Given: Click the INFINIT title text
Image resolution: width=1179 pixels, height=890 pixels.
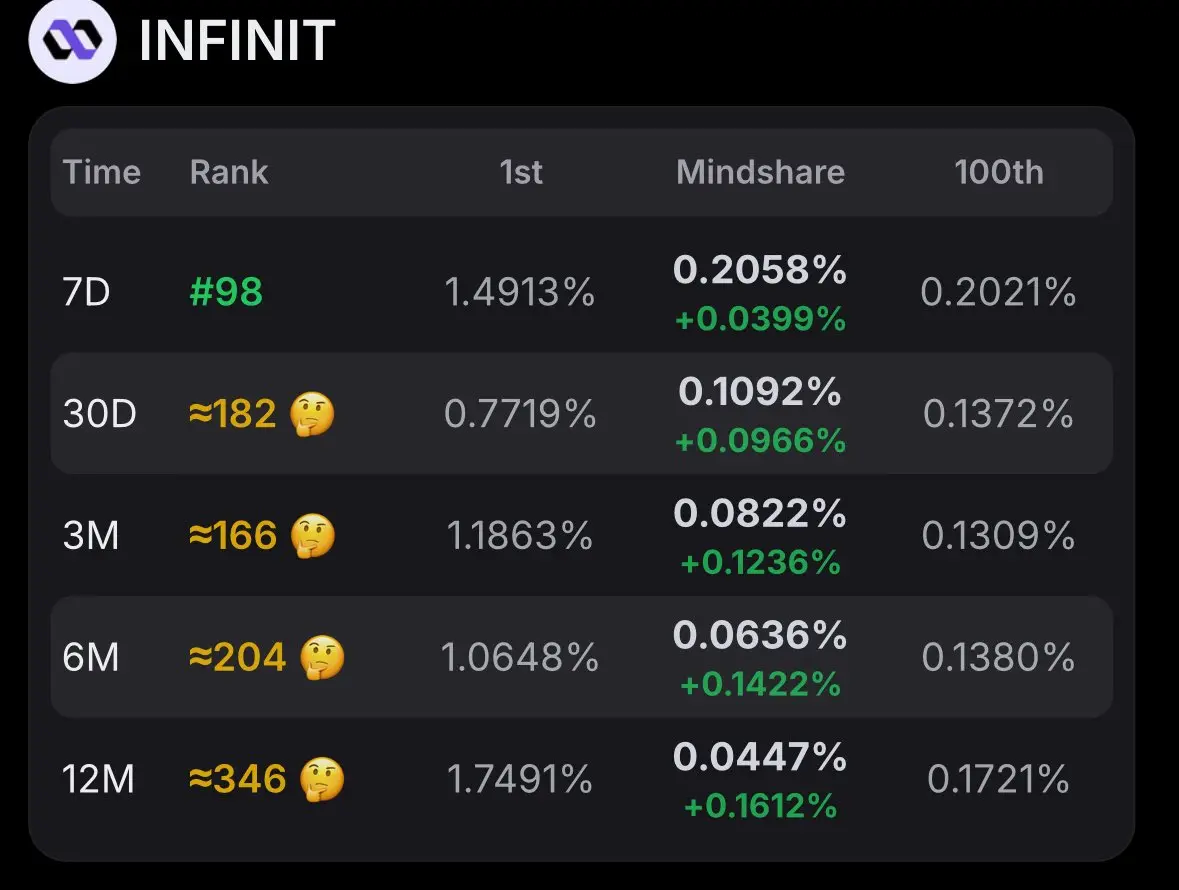Looking at the screenshot, I should click(x=237, y=41).
